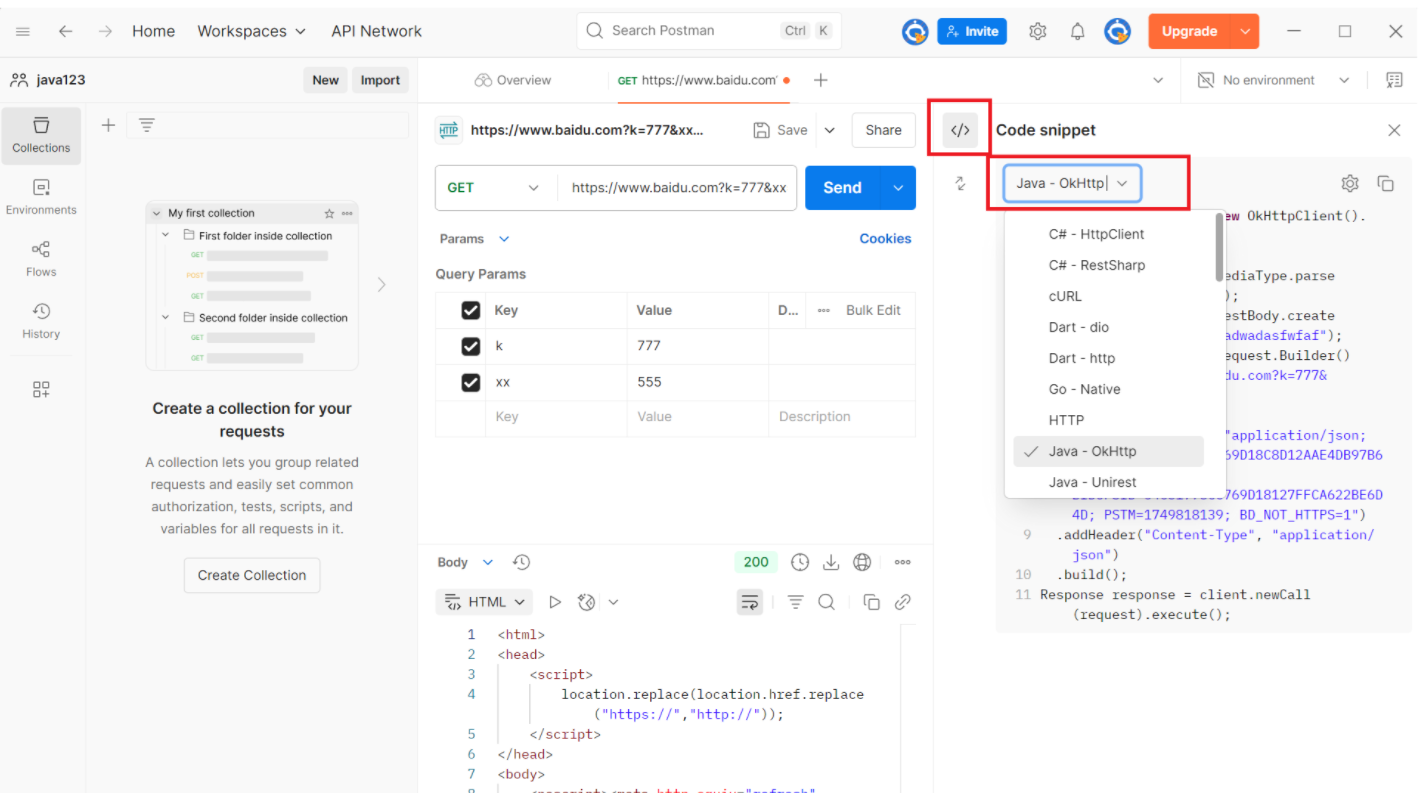Image resolution: width=1426 pixels, height=793 pixels.
Task: Open the Upgrade arrow dropdown
Action: point(1245,31)
